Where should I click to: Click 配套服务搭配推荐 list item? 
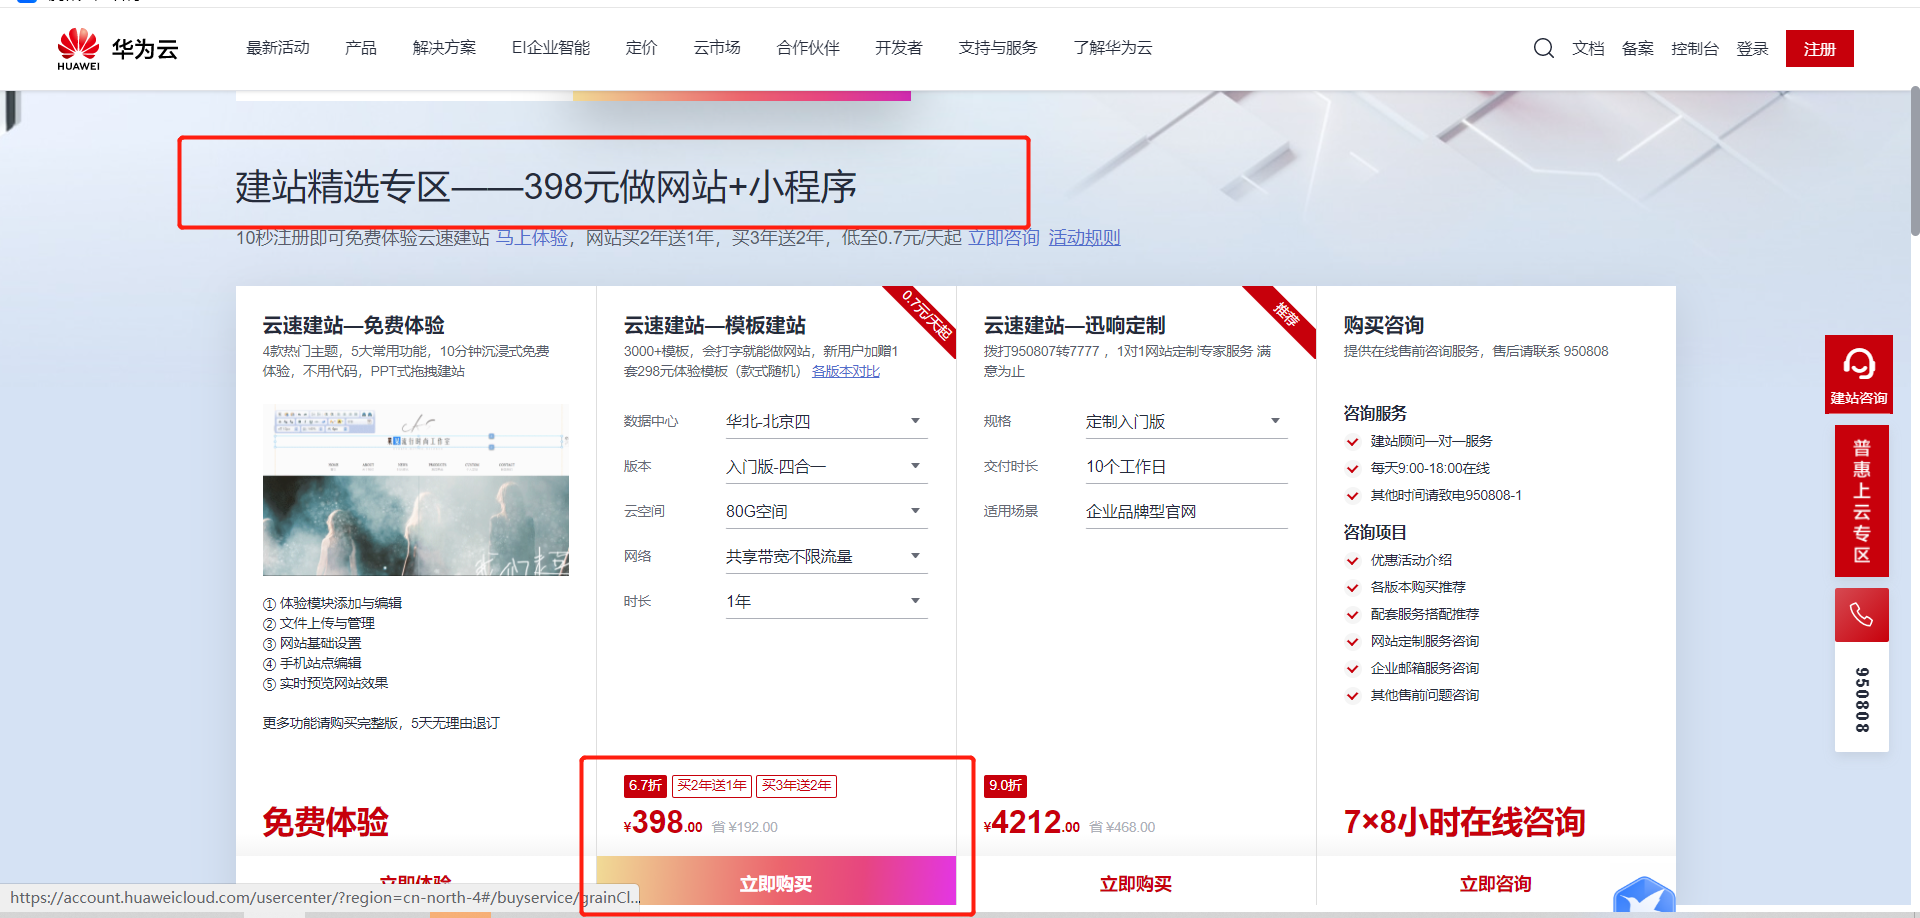point(1425,614)
